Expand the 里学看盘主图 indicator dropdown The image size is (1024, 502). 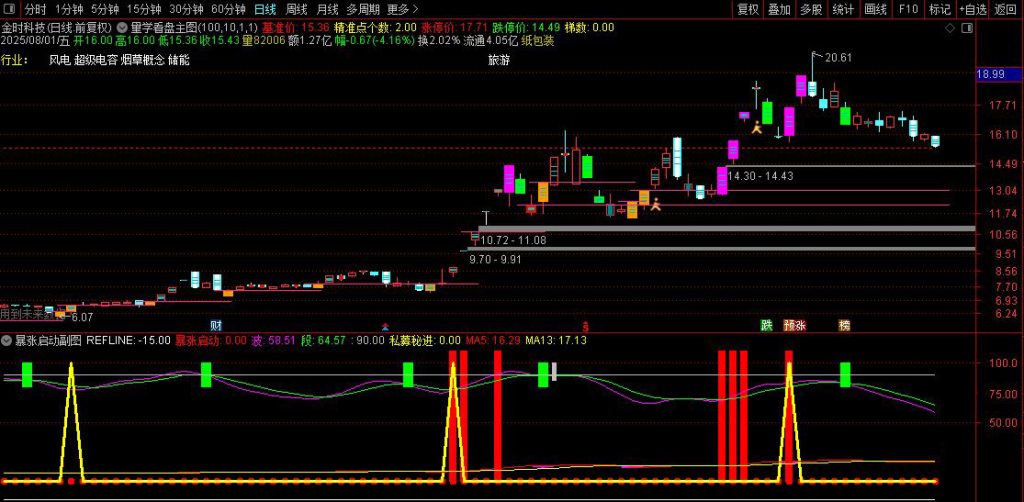122,28
